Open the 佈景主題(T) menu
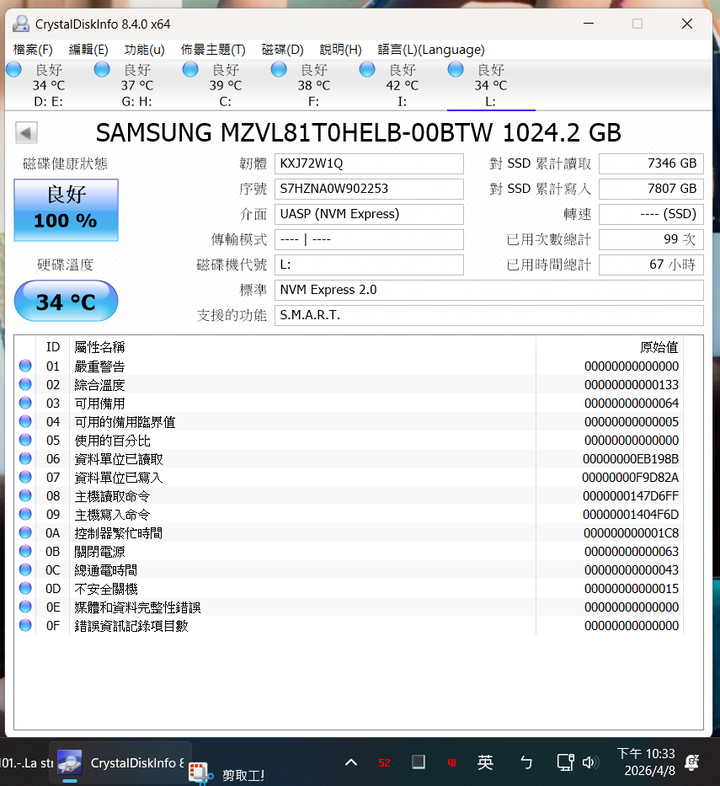The image size is (720, 786). click(x=213, y=50)
